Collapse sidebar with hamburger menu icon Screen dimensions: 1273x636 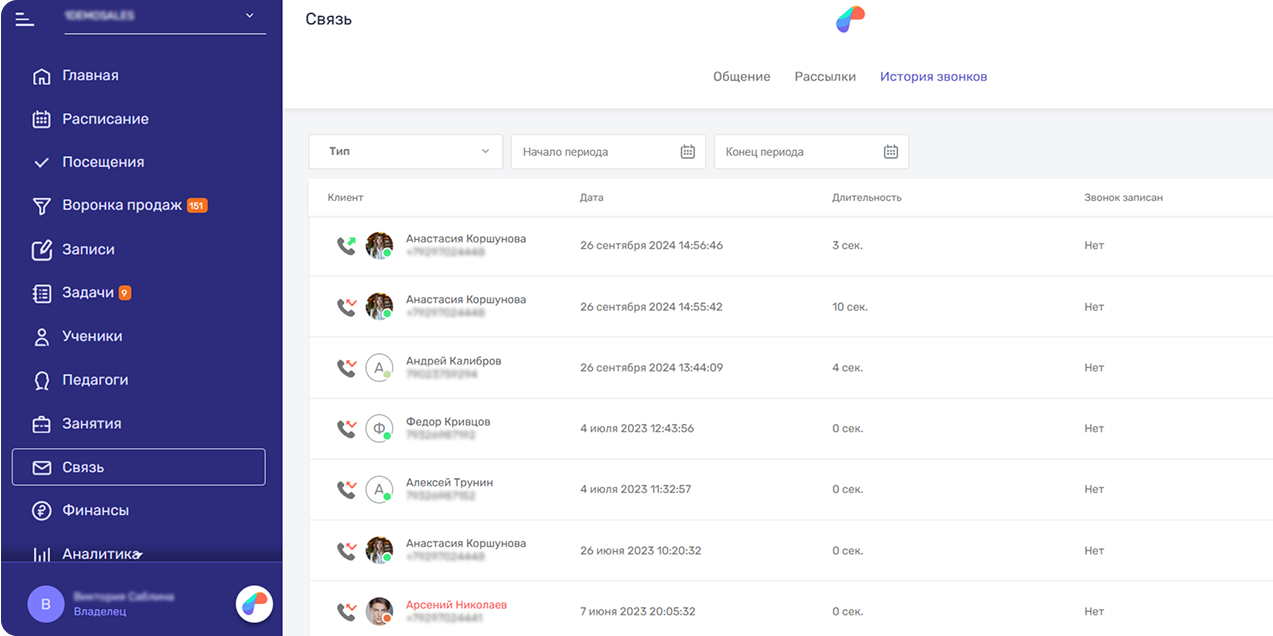click(25, 18)
